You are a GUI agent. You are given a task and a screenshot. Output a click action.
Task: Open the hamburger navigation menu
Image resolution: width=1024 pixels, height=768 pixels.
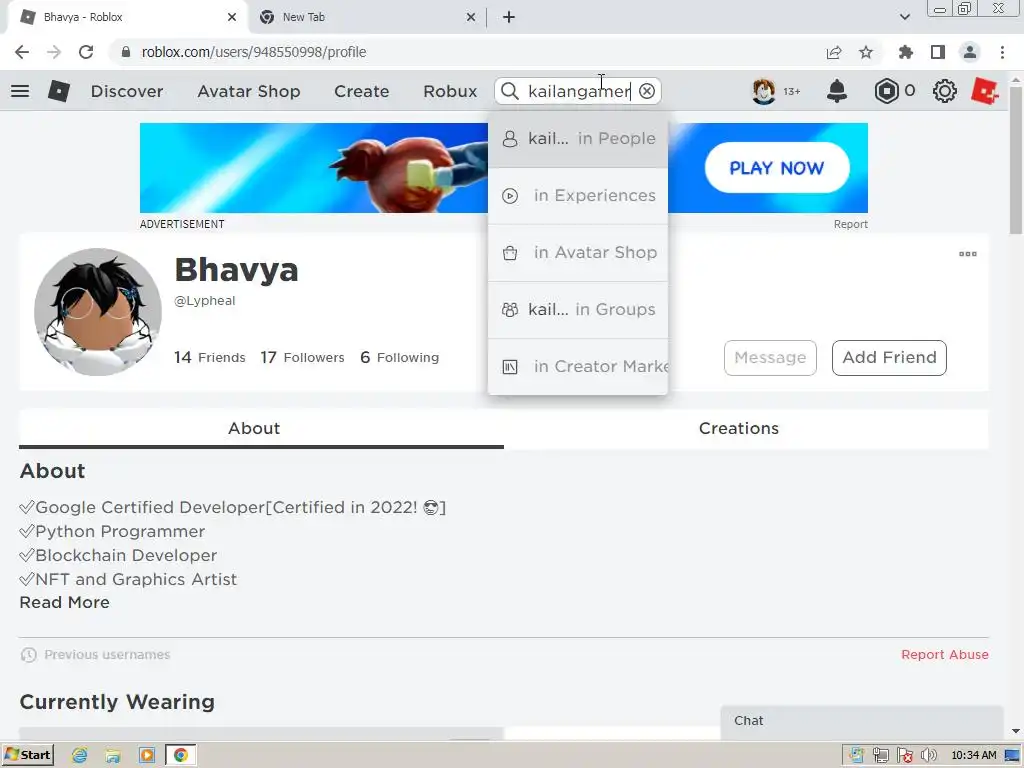click(x=20, y=91)
